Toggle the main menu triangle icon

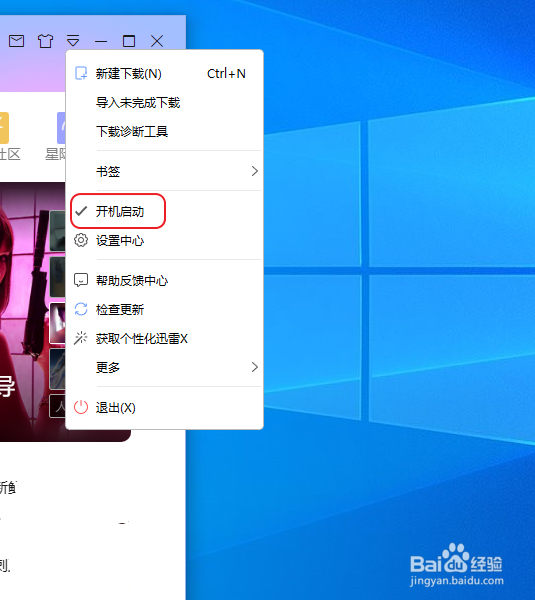[73, 41]
